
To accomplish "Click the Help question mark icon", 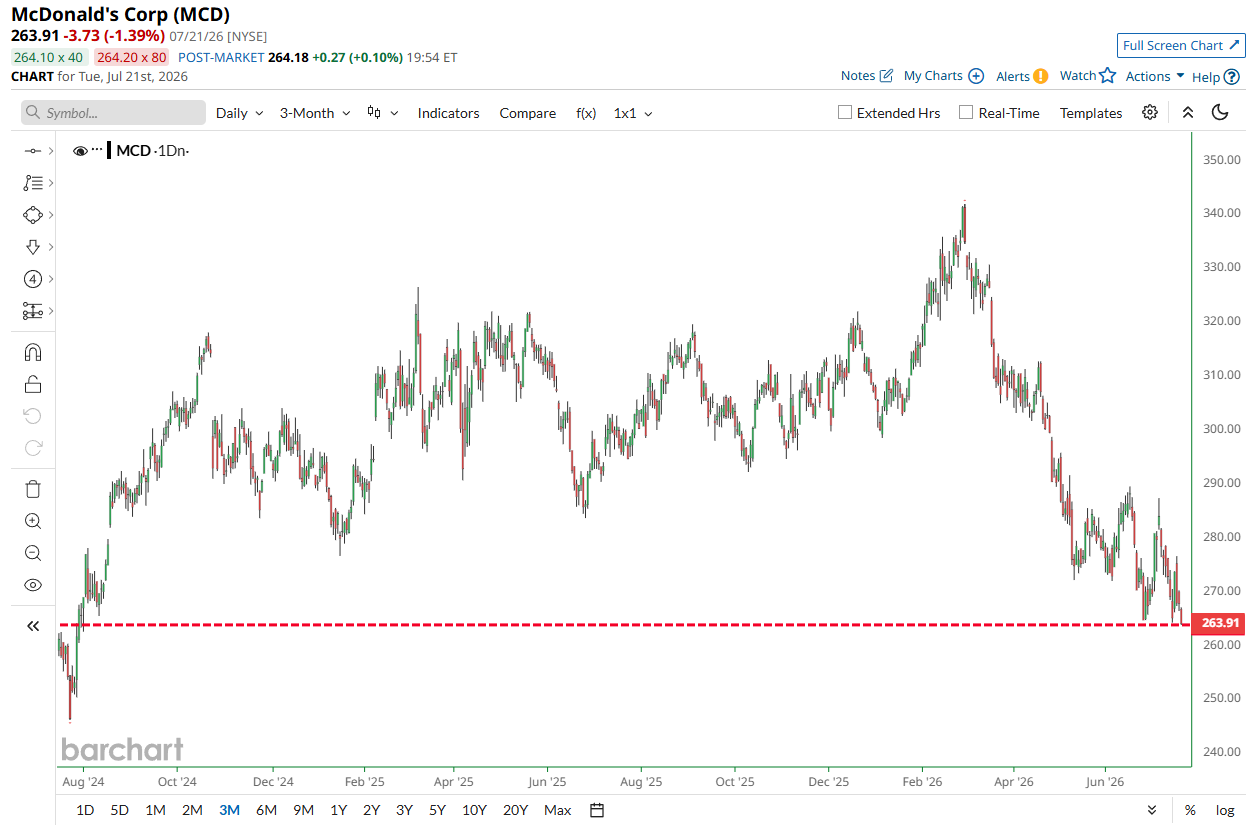I will coord(1232,77).
